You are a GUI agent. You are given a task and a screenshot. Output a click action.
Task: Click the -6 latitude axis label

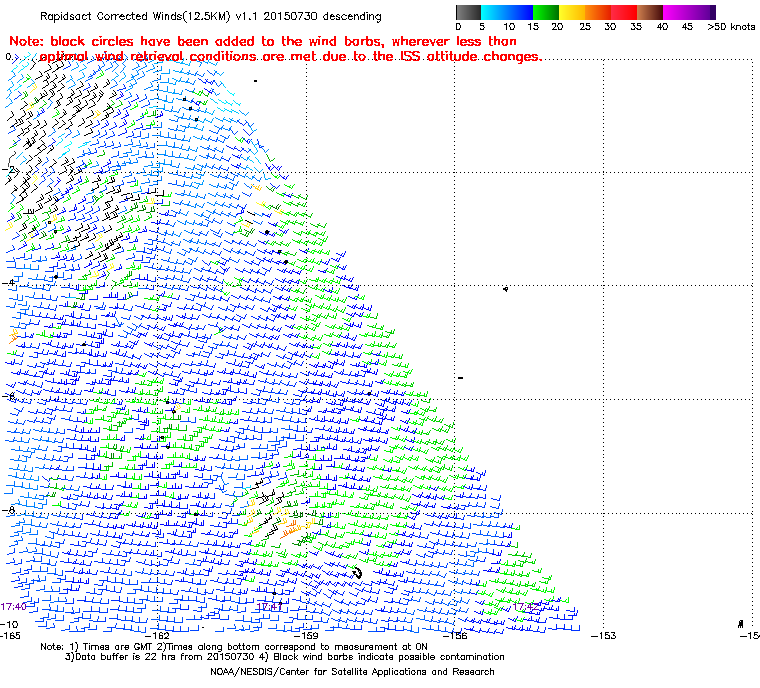9,397
